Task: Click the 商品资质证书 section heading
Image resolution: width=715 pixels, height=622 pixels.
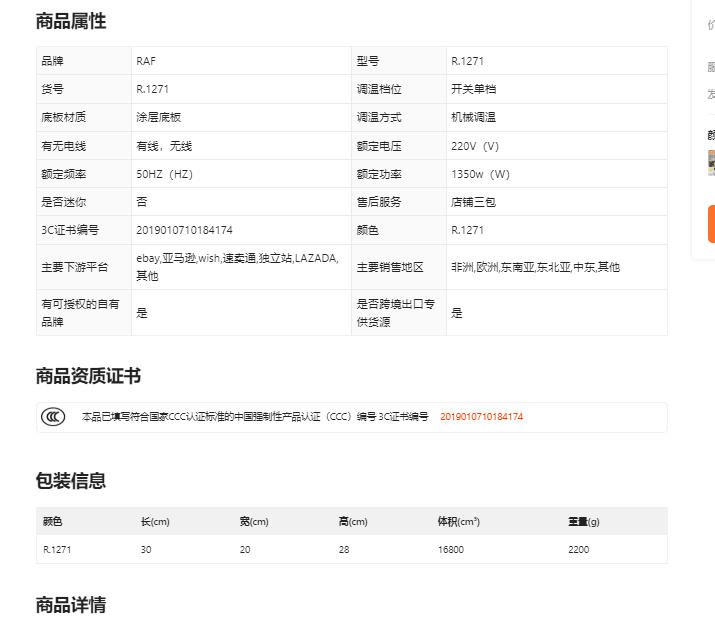Action: 88,376
